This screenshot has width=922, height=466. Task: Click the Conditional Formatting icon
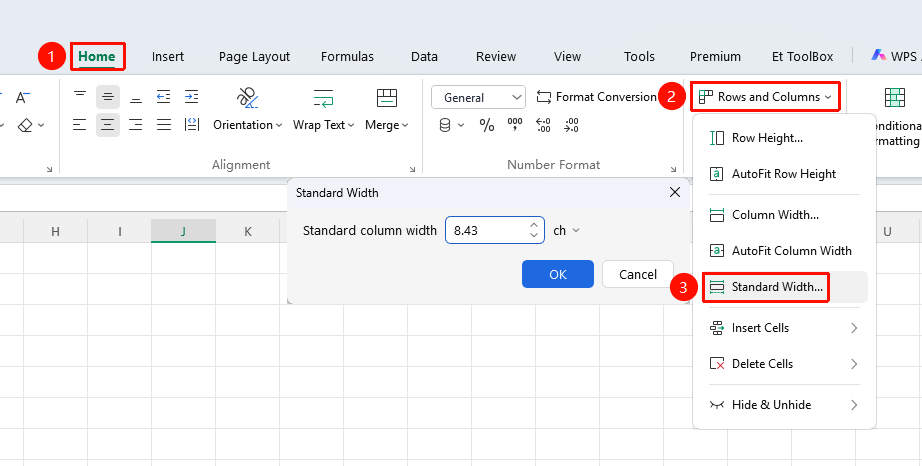894,98
